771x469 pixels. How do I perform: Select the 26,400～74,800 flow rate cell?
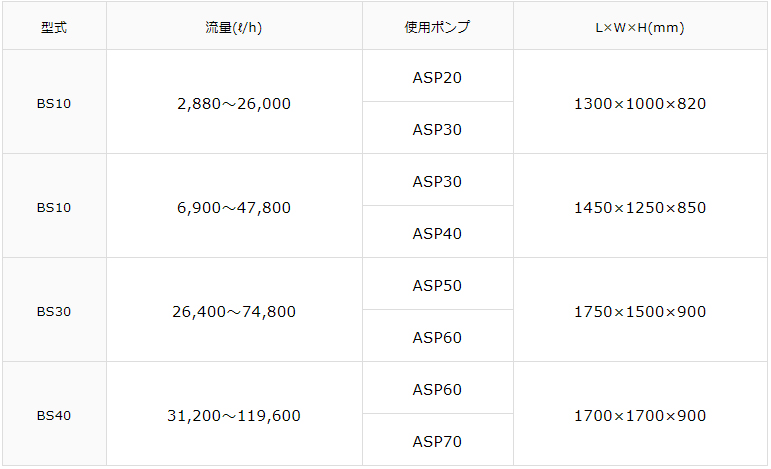(233, 312)
